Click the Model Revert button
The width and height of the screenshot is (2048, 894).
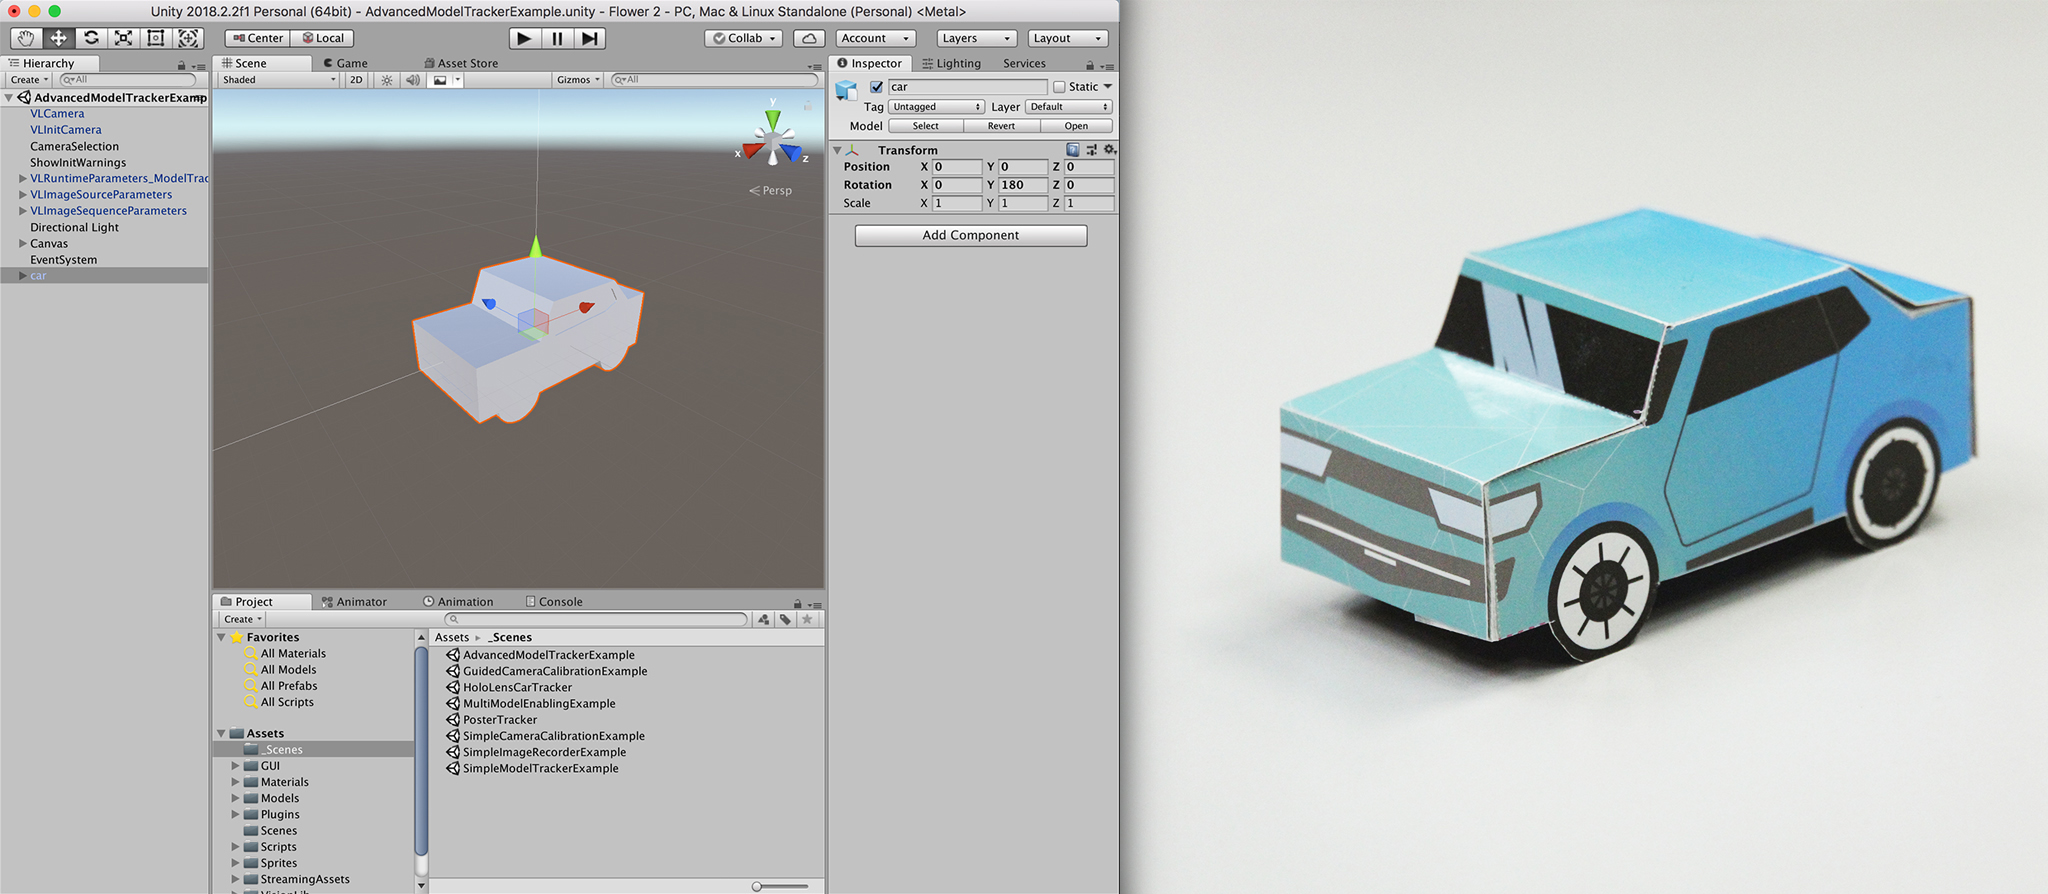coord(1001,126)
